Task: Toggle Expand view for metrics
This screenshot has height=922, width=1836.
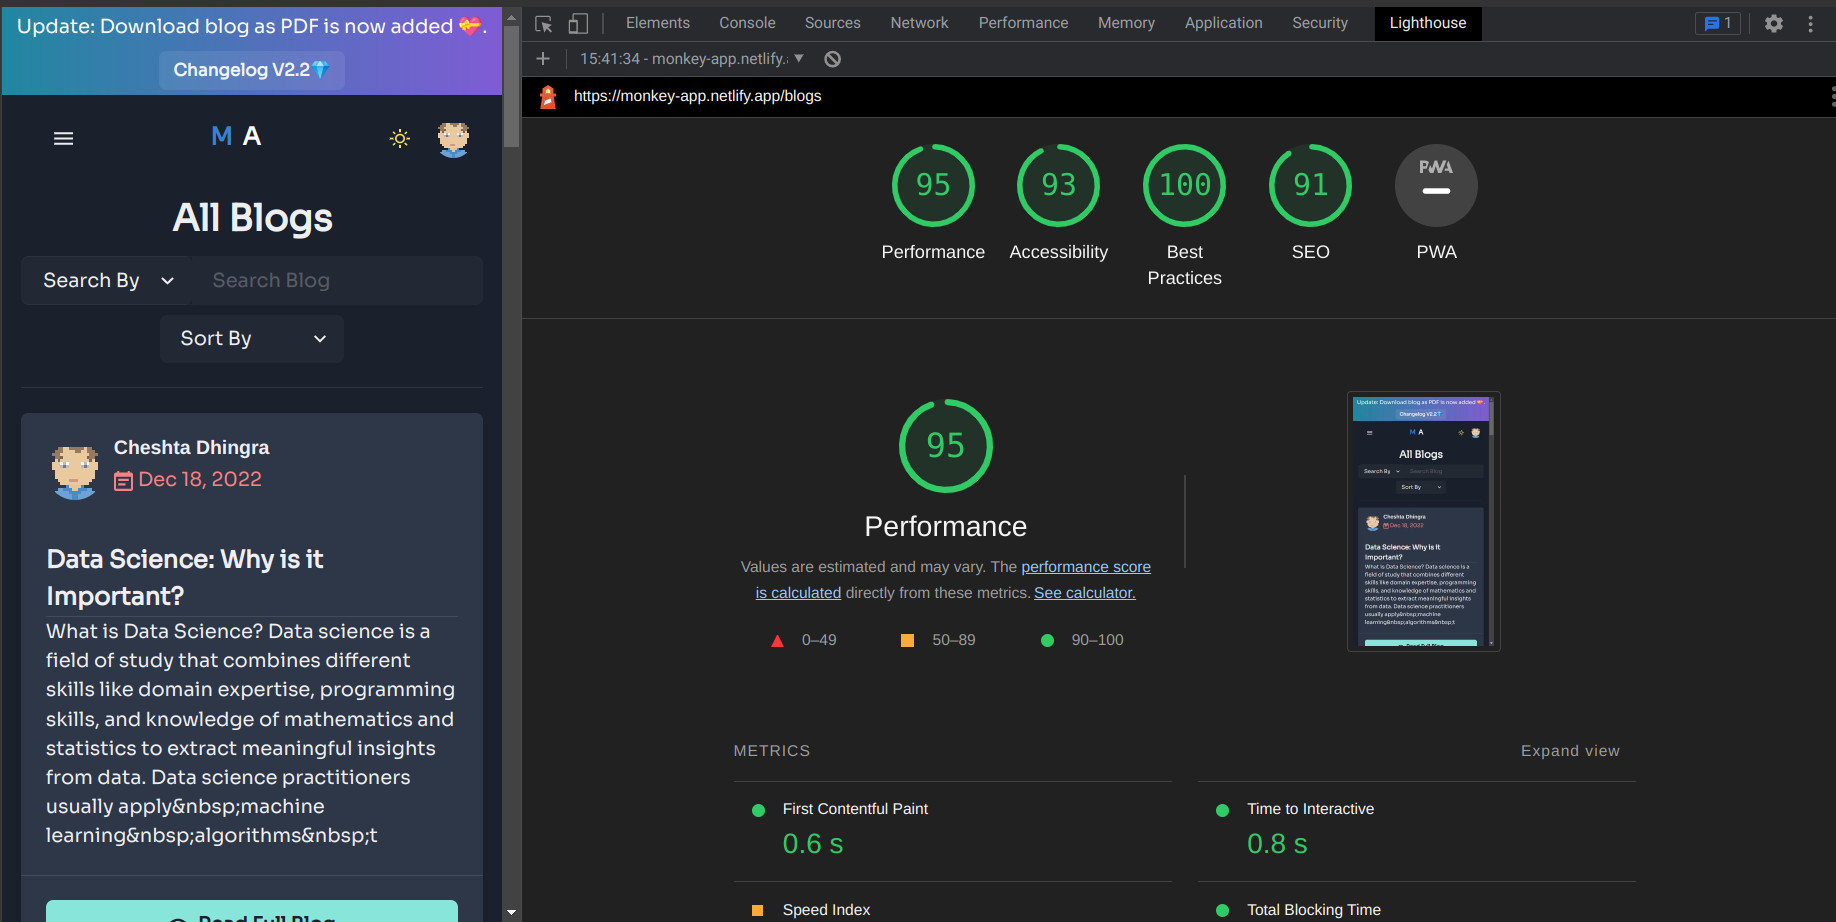Action: [x=1570, y=751]
